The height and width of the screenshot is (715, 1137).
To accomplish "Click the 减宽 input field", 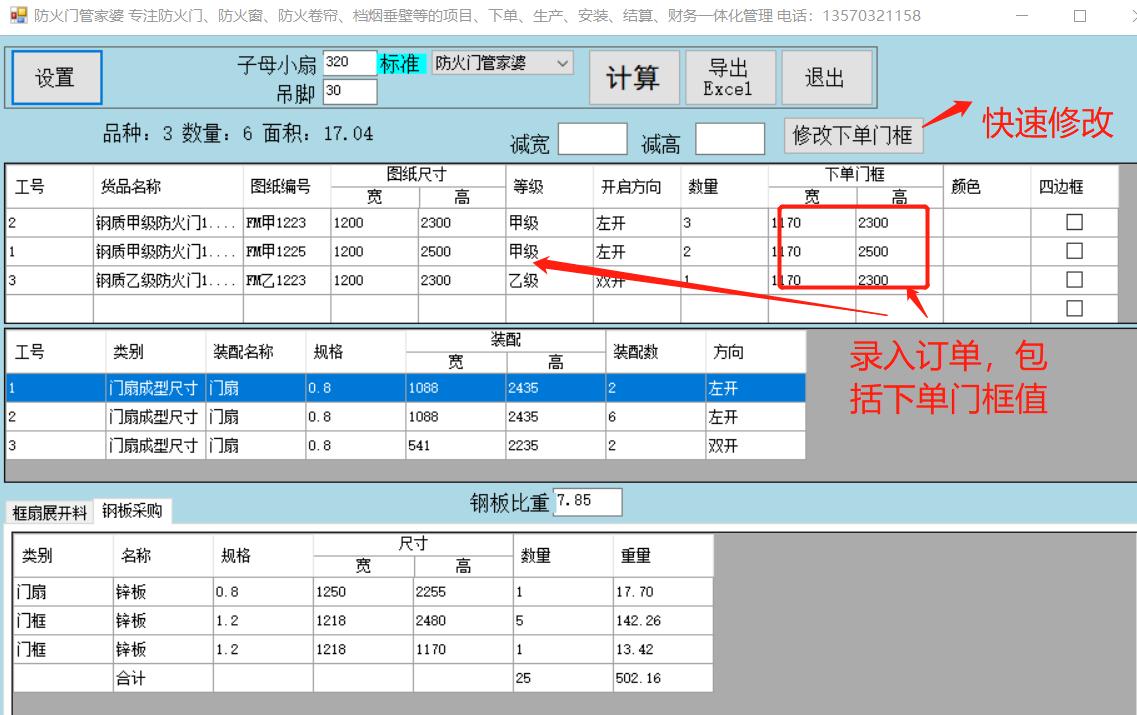I will tap(594, 138).
